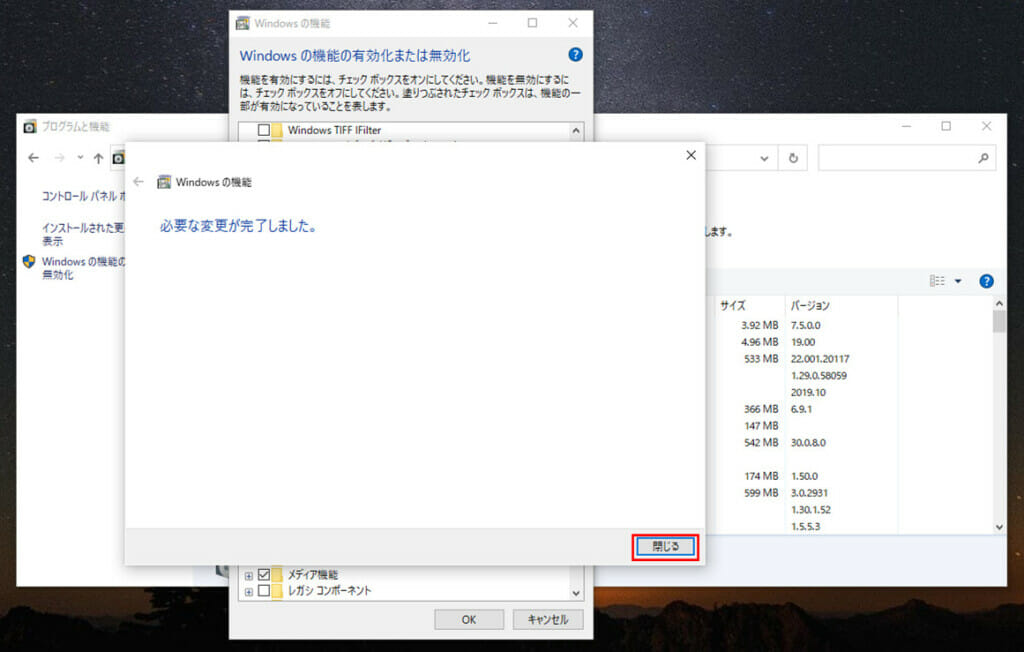Click the help icon in the Windows の機能 title bar

[573, 55]
